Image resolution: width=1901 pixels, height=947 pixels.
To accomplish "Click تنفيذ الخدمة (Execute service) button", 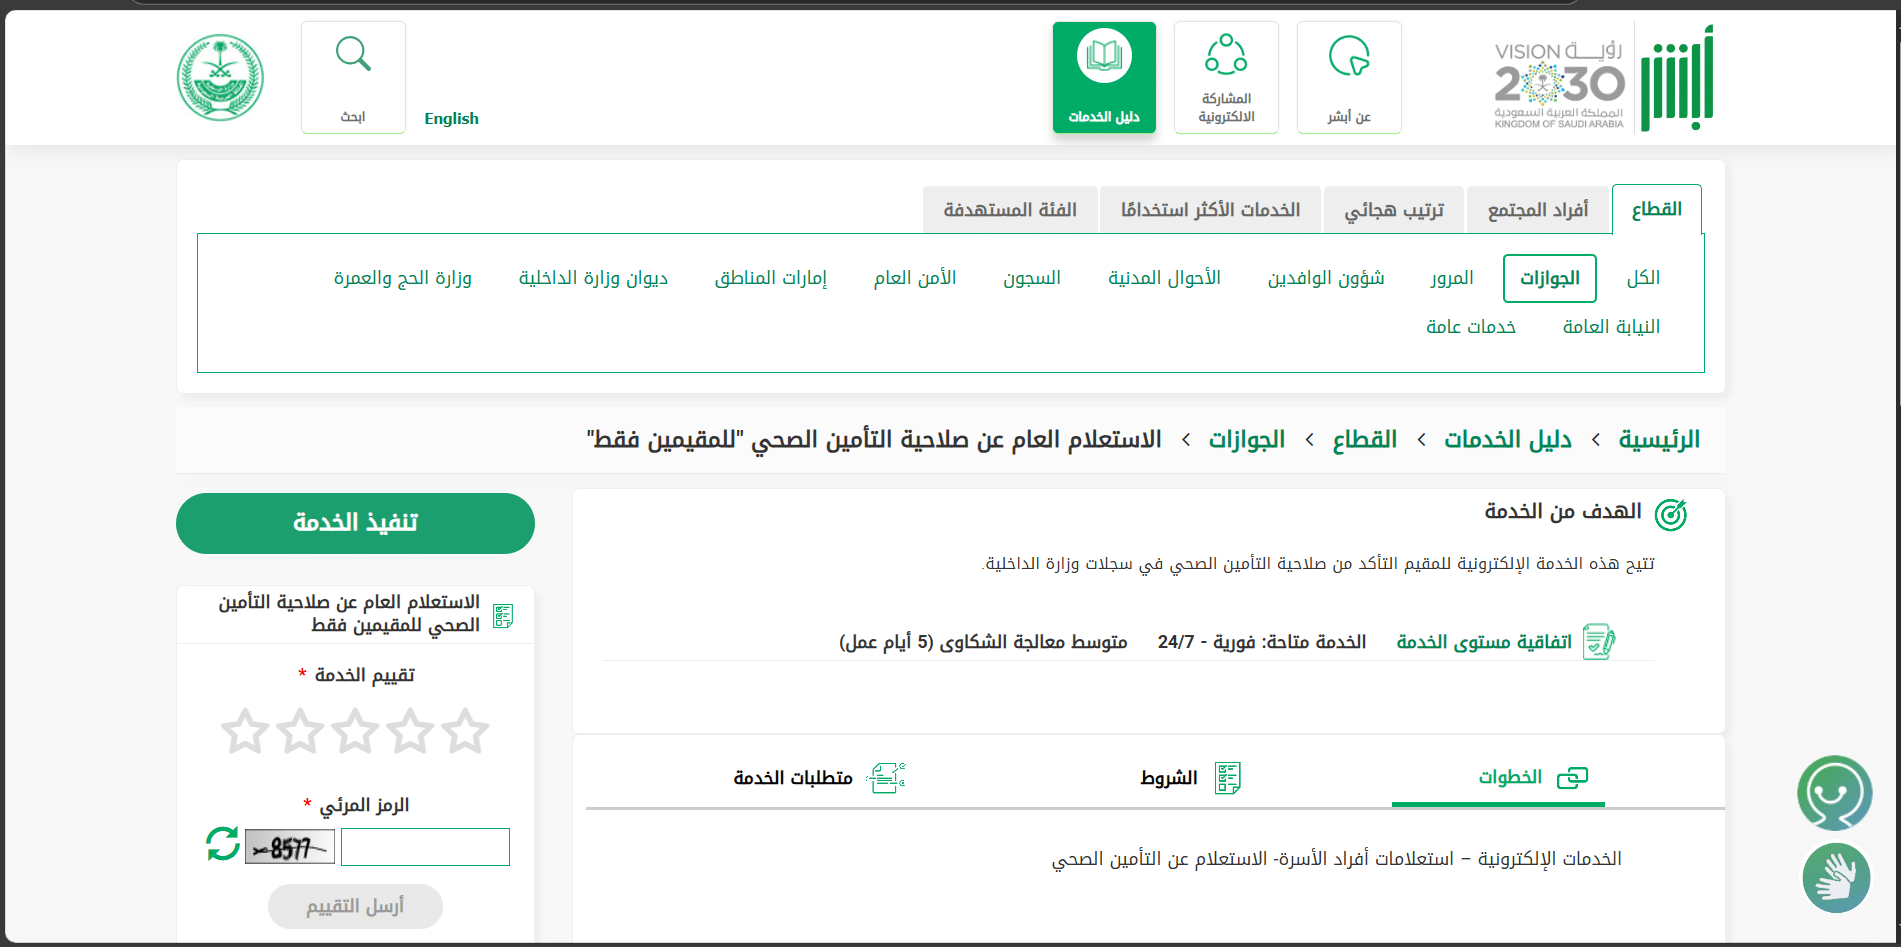I will click(x=355, y=523).
